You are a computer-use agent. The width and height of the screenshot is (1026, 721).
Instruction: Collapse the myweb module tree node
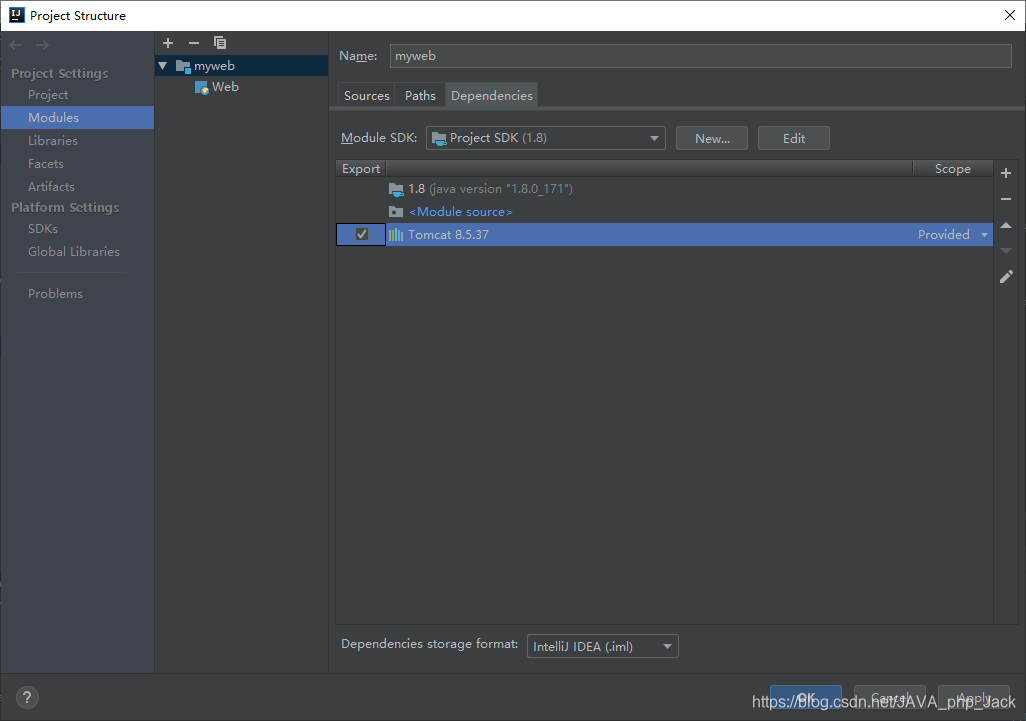pos(163,66)
